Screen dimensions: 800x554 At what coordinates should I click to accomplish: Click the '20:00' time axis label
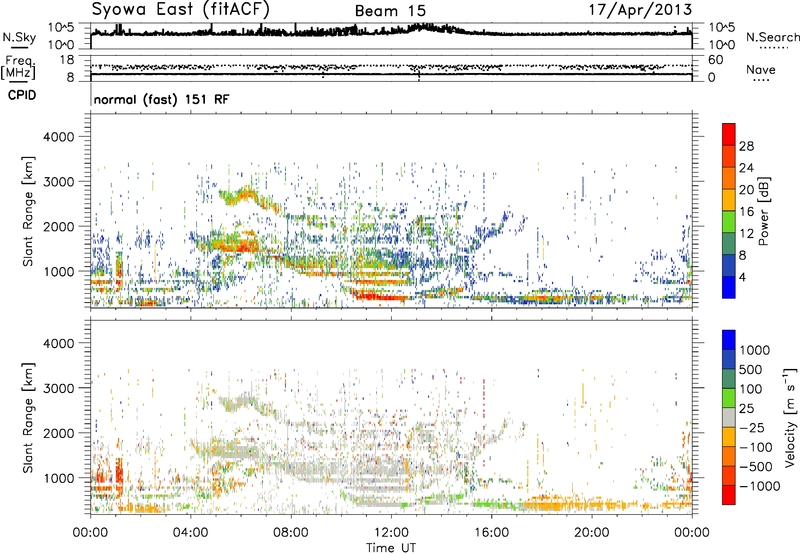[592, 533]
